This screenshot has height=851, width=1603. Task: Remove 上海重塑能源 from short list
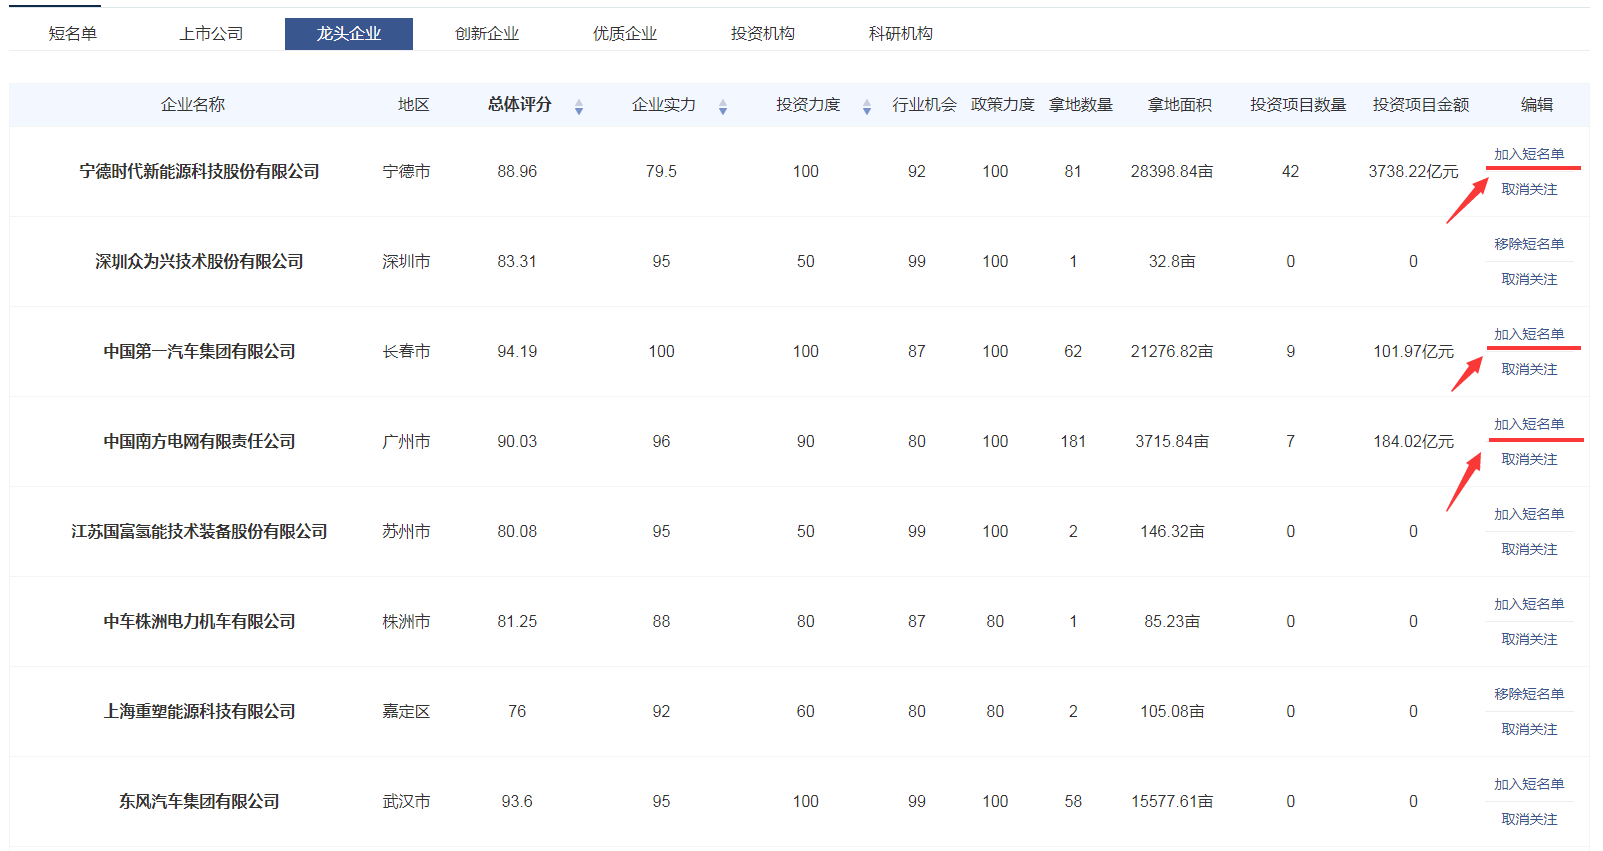click(x=1529, y=694)
